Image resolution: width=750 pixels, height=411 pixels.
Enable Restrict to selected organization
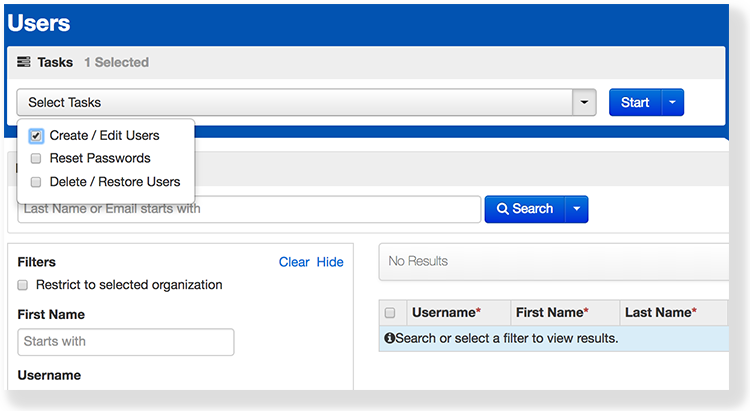point(23,285)
